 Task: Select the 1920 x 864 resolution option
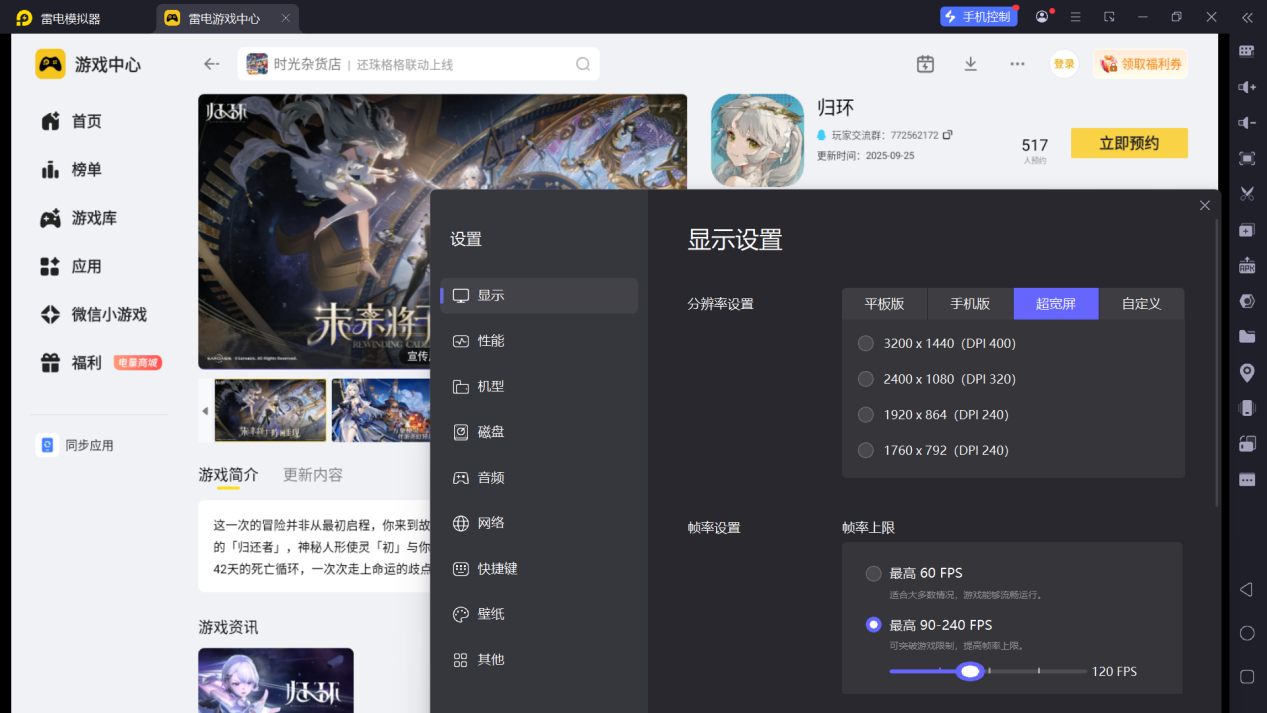pyautogui.click(x=865, y=414)
